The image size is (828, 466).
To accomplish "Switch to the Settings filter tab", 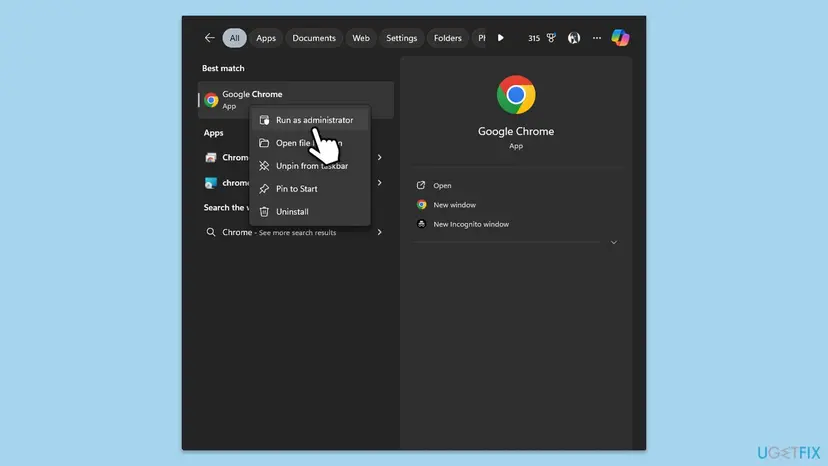I will coord(401,38).
